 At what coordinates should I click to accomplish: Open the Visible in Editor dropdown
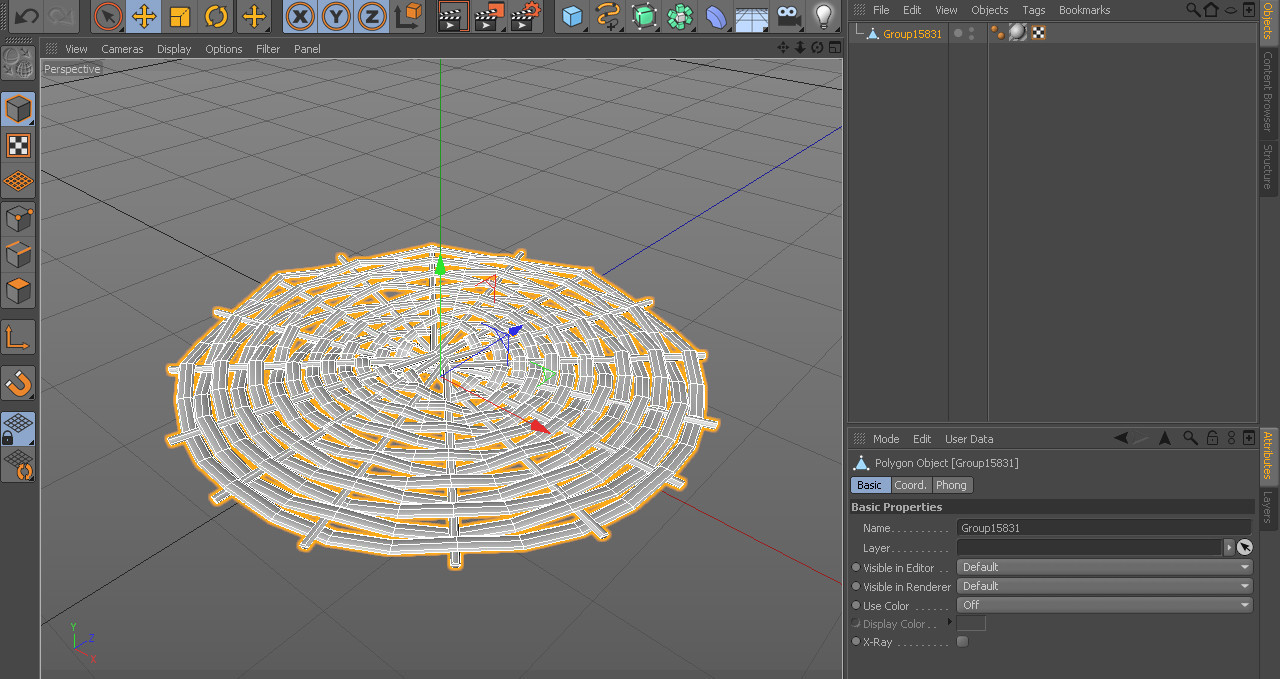(x=1104, y=567)
